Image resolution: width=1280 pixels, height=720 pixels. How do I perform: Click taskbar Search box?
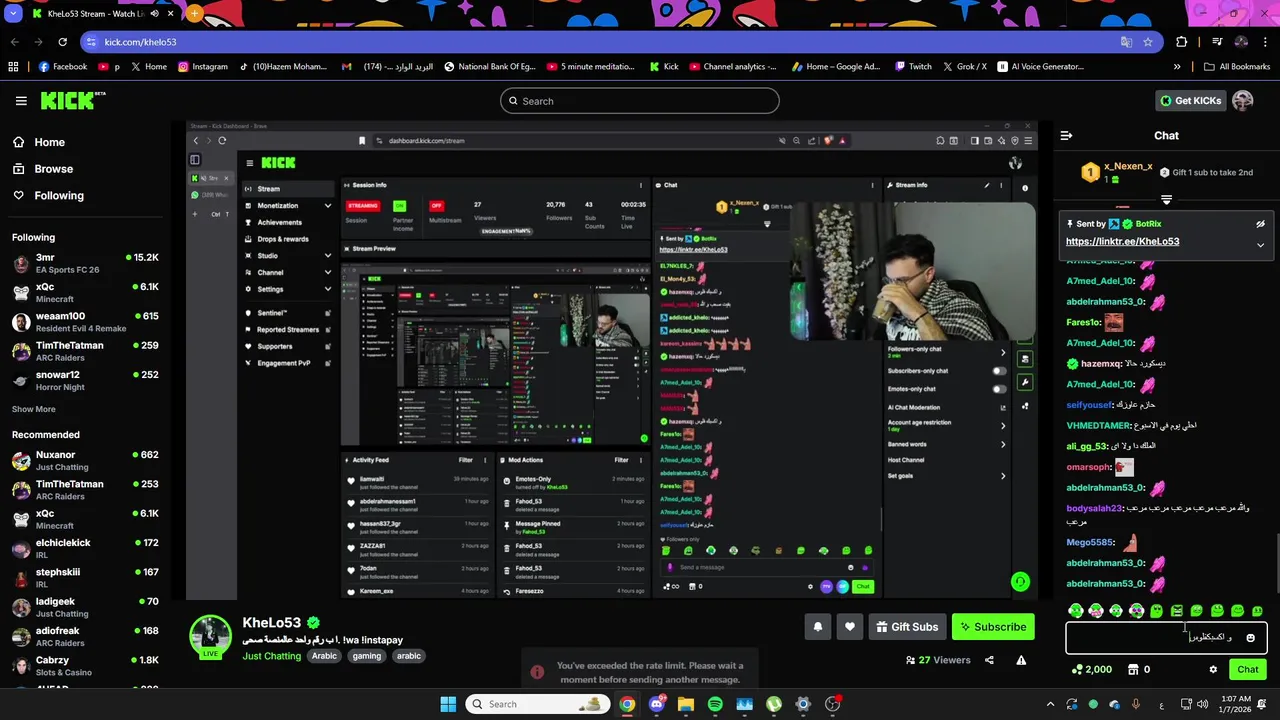tap(538, 704)
